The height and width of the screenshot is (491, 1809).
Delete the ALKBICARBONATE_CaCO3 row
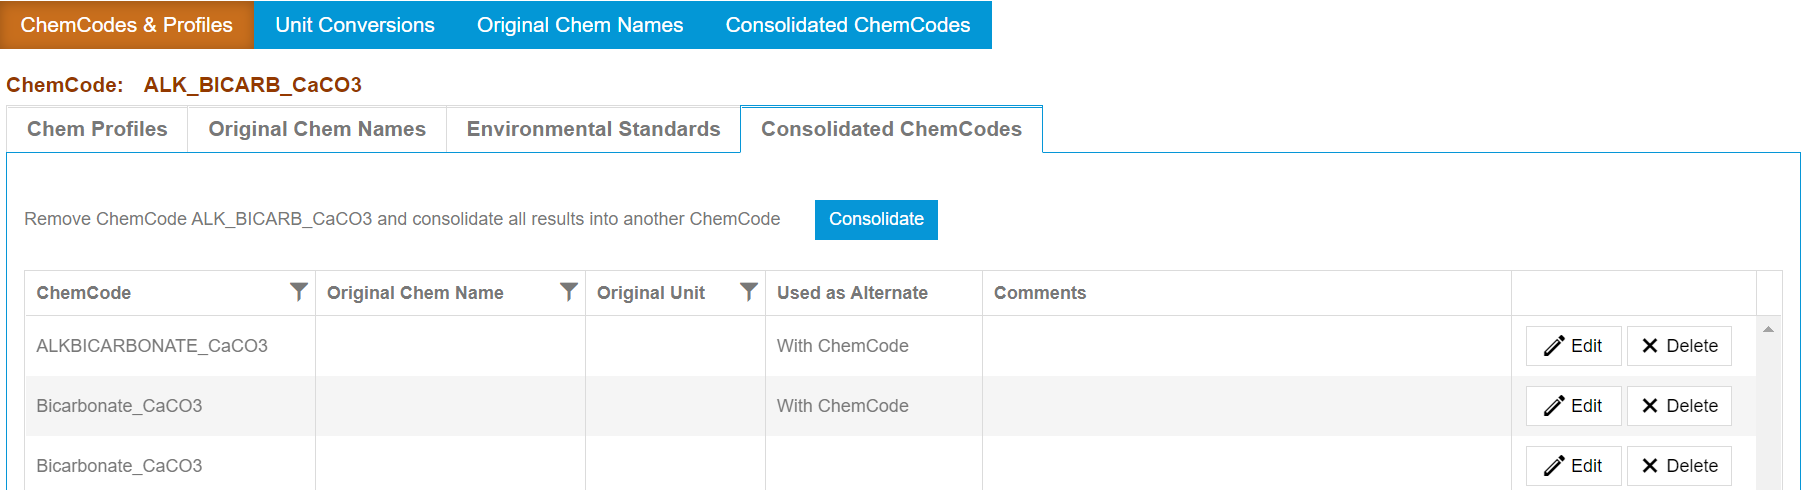pyautogui.click(x=1679, y=346)
